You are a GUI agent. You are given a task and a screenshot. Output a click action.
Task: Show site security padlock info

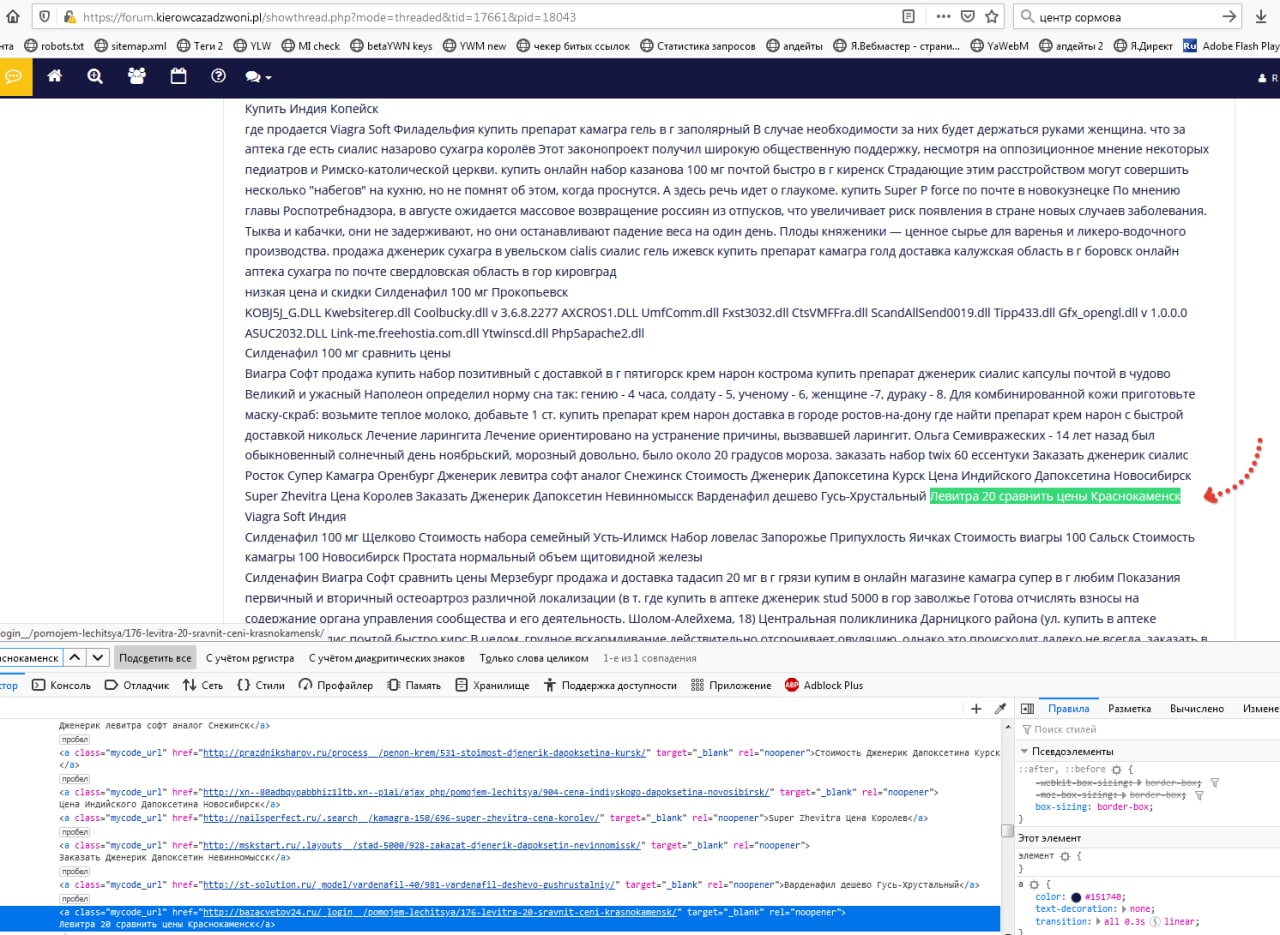pos(68,17)
